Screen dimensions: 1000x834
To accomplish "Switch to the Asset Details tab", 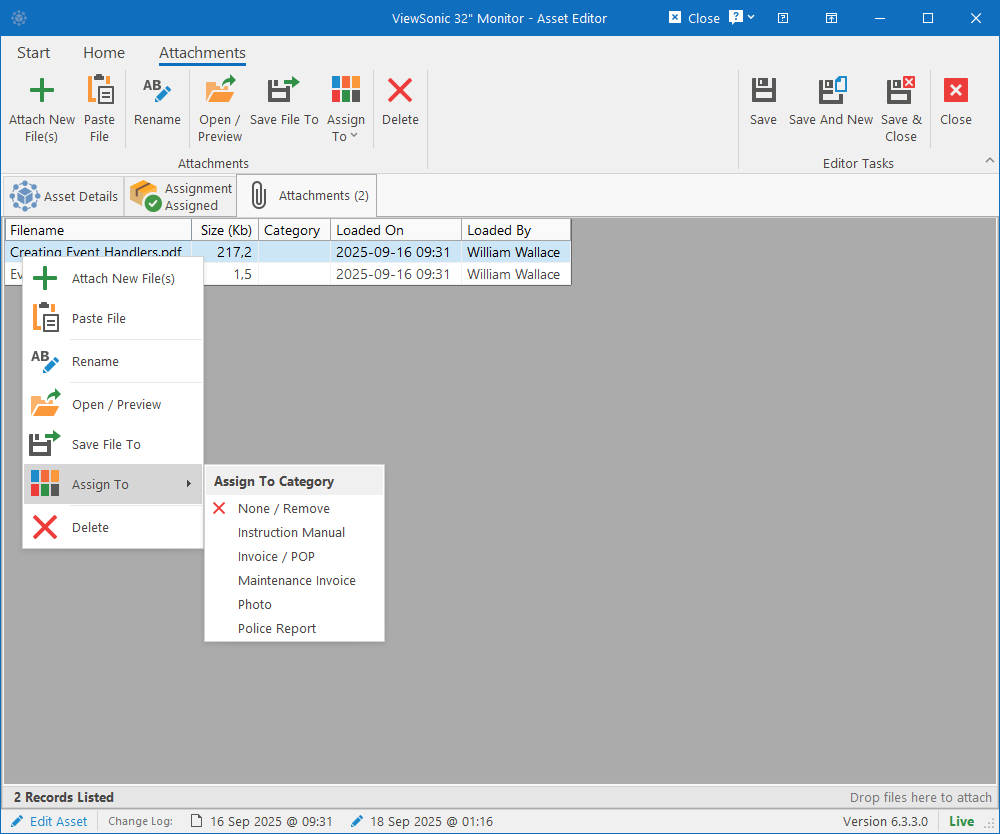I will pos(64,196).
